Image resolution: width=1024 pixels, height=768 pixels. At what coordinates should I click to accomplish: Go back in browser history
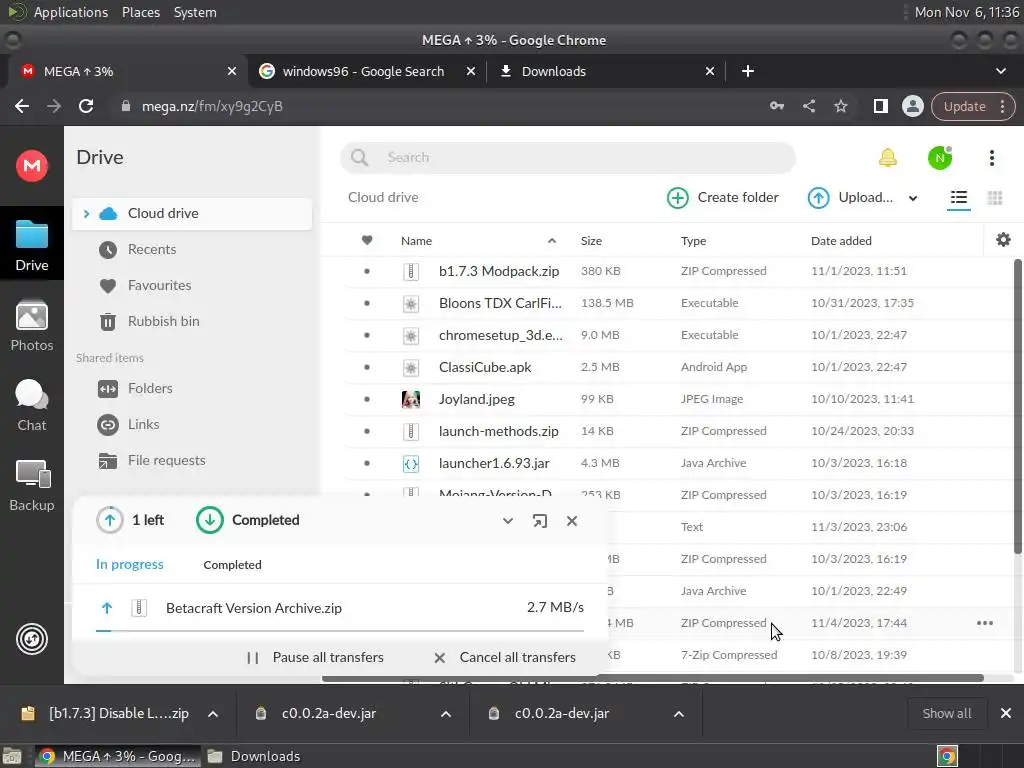coord(22,106)
